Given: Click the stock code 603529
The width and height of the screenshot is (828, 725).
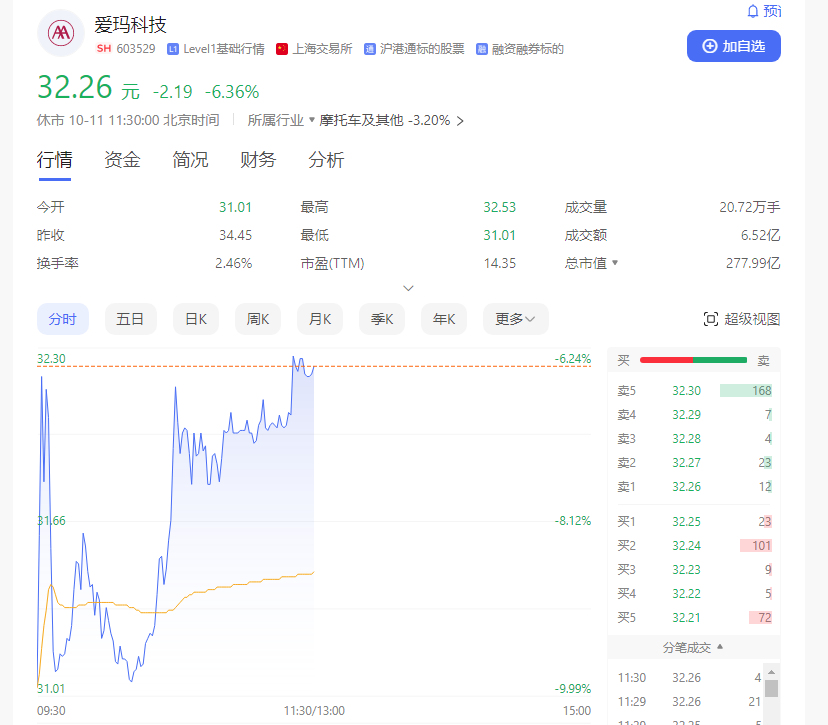Looking at the screenshot, I should coord(136,49).
